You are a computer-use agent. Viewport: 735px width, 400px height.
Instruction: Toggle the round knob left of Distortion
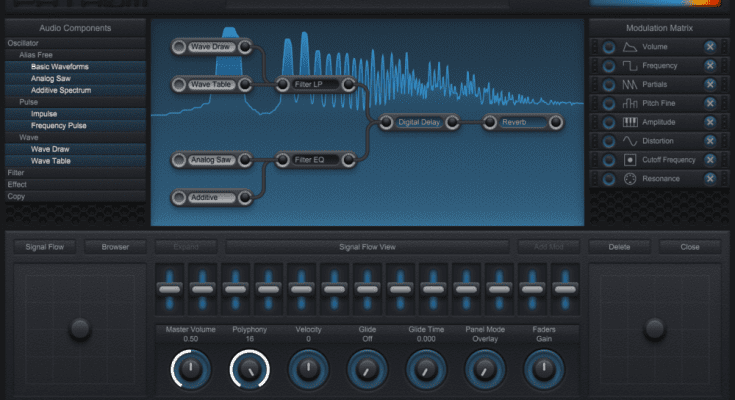click(608, 141)
